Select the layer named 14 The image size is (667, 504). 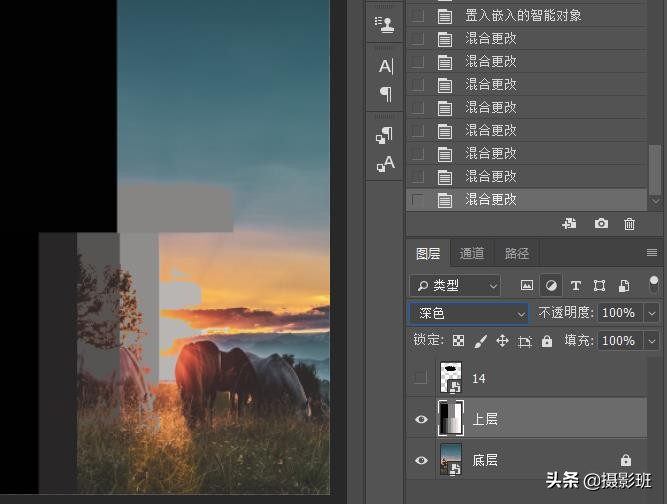pyautogui.click(x=479, y=378)
